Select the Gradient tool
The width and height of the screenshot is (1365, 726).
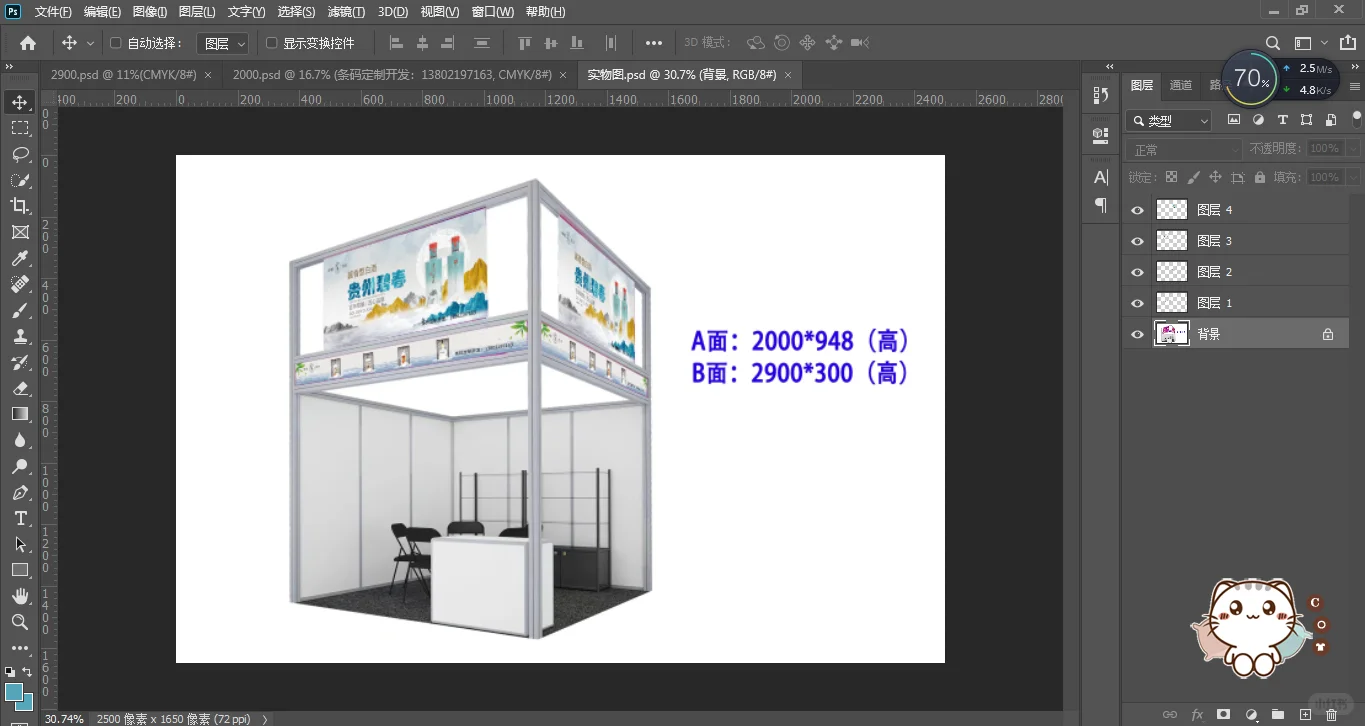point(20,414)
